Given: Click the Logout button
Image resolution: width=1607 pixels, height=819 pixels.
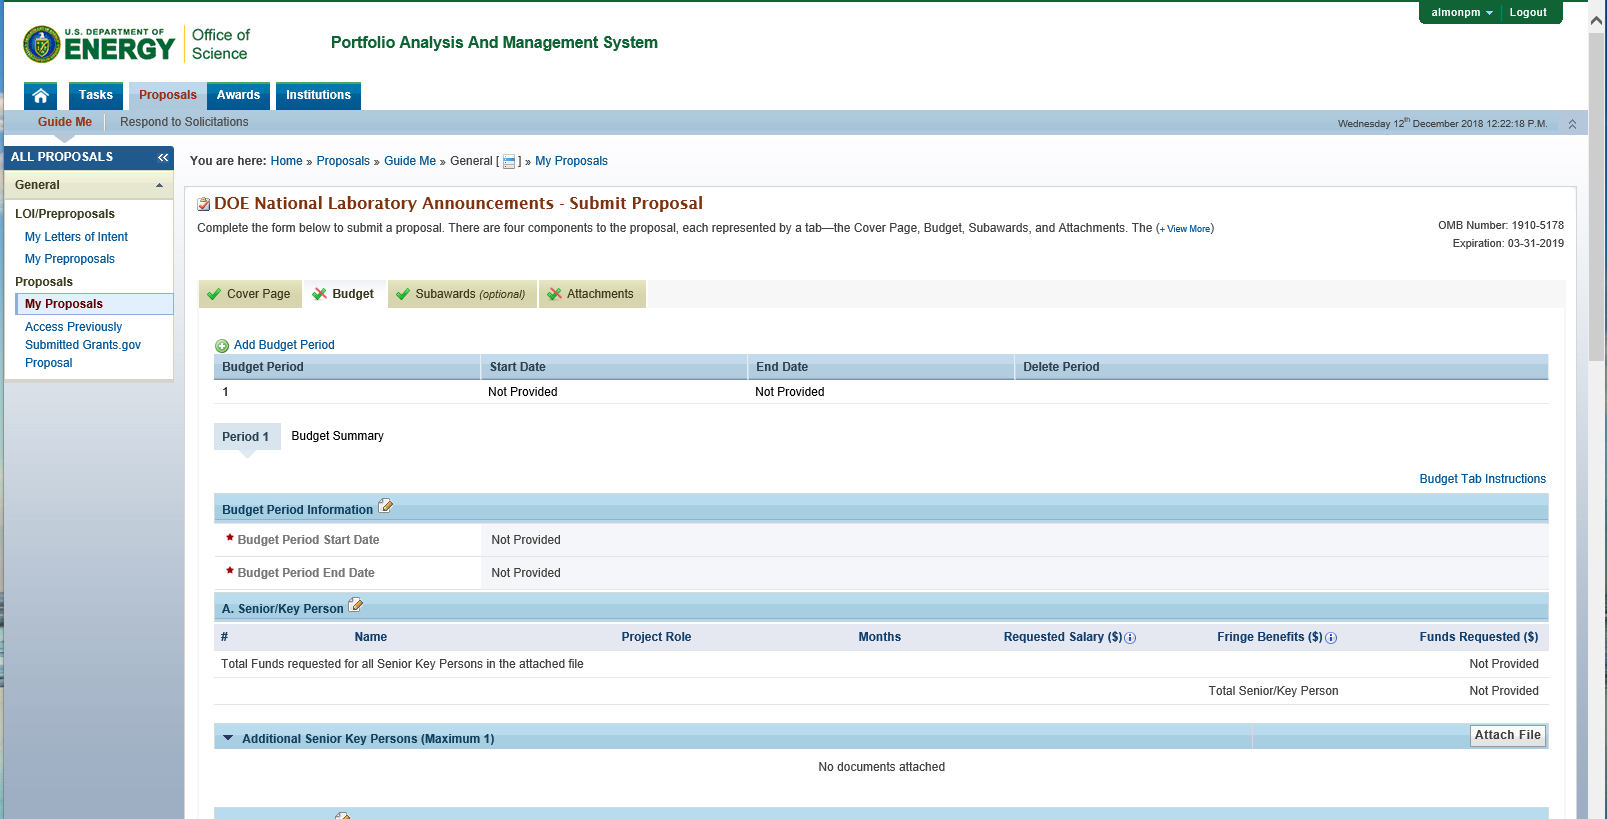Looking at the screenshot, I should [x=1528, y=13].
